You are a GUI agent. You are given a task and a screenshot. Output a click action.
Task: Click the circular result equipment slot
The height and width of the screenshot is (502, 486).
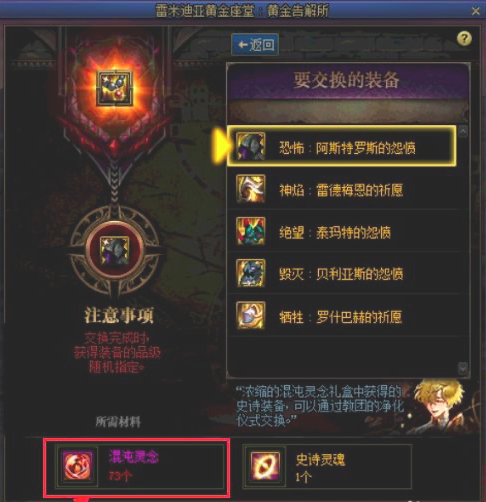(x=115, y=250)
